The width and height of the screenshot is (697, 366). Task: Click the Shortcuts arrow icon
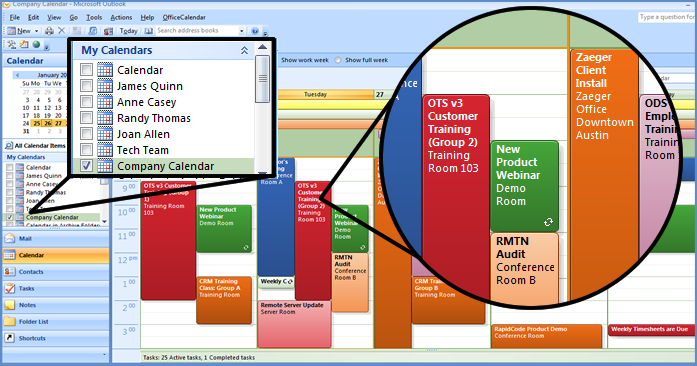tap(9, 338)
